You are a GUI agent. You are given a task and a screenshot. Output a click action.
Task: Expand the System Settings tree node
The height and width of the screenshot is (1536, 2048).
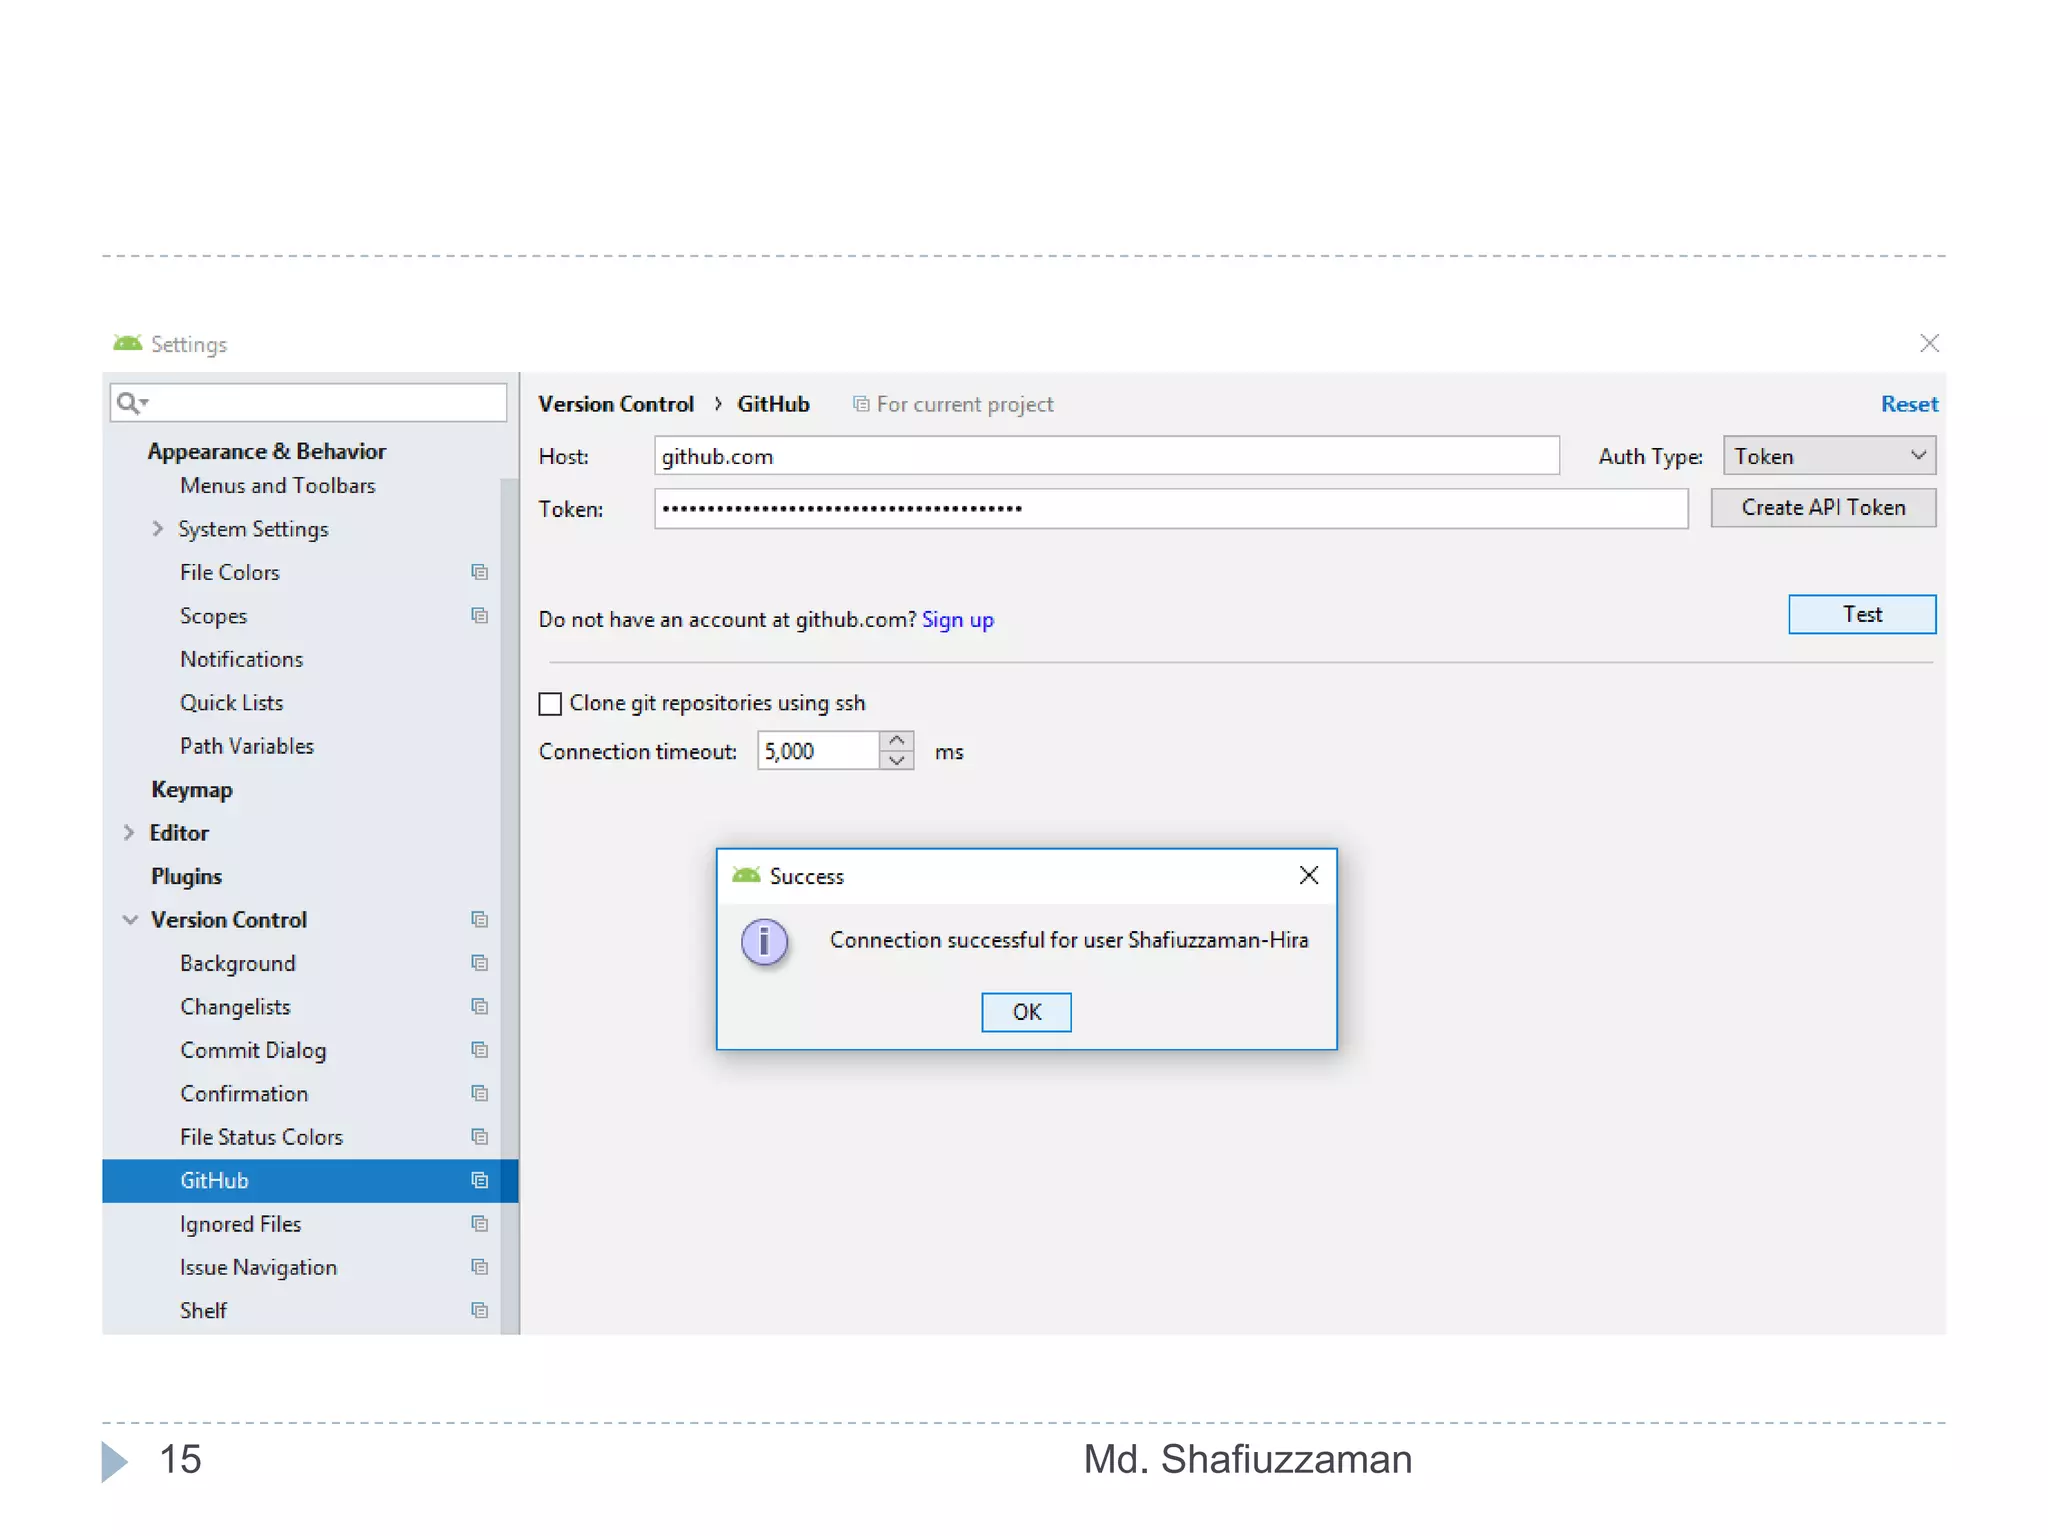pos(158,528)
